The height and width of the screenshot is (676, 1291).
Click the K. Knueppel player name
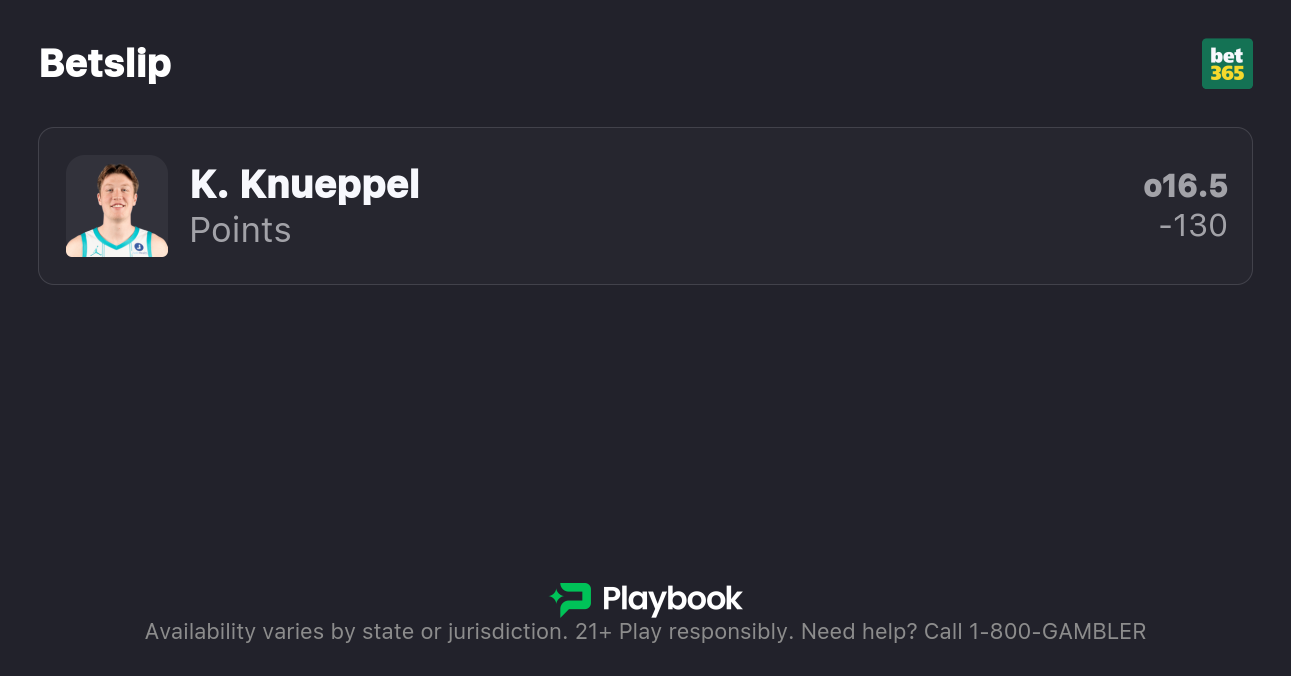(x=304, y=185)
